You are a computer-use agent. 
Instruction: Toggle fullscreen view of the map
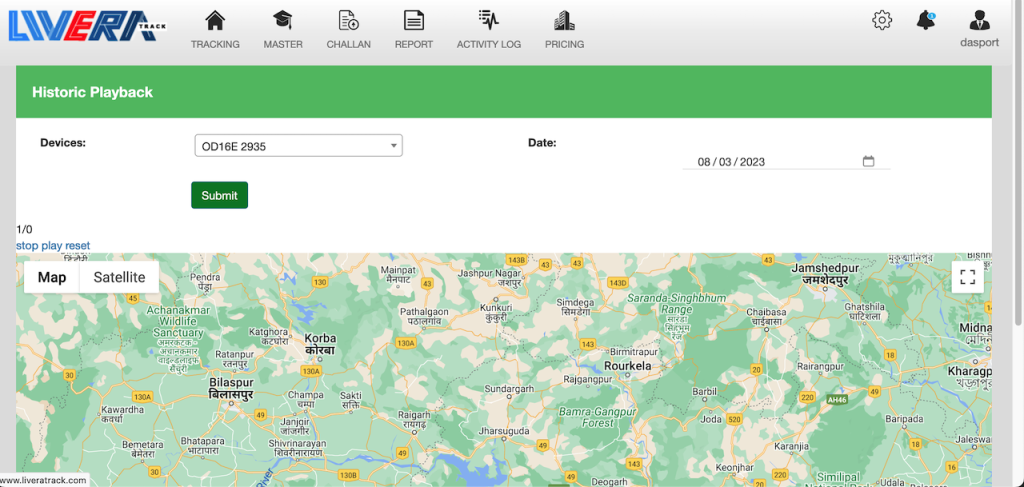967,277
